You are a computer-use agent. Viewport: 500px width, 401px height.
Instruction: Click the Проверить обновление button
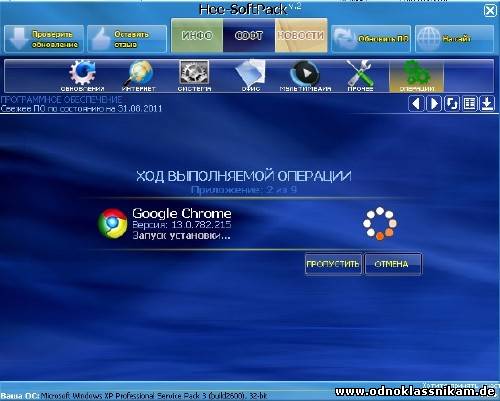click(x=44, y=39)
